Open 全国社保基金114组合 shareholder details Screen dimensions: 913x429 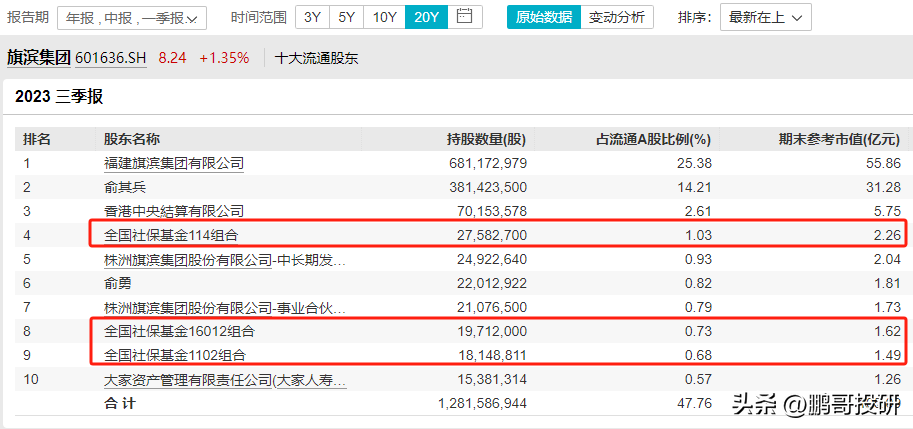click(x=171, y=235)
